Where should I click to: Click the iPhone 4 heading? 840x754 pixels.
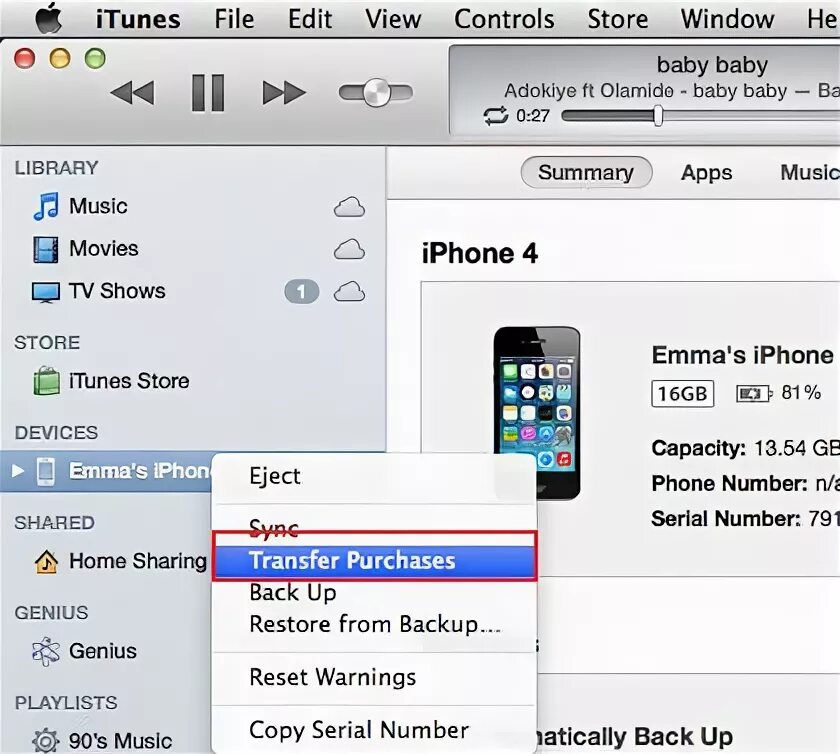tap(479, 253)
